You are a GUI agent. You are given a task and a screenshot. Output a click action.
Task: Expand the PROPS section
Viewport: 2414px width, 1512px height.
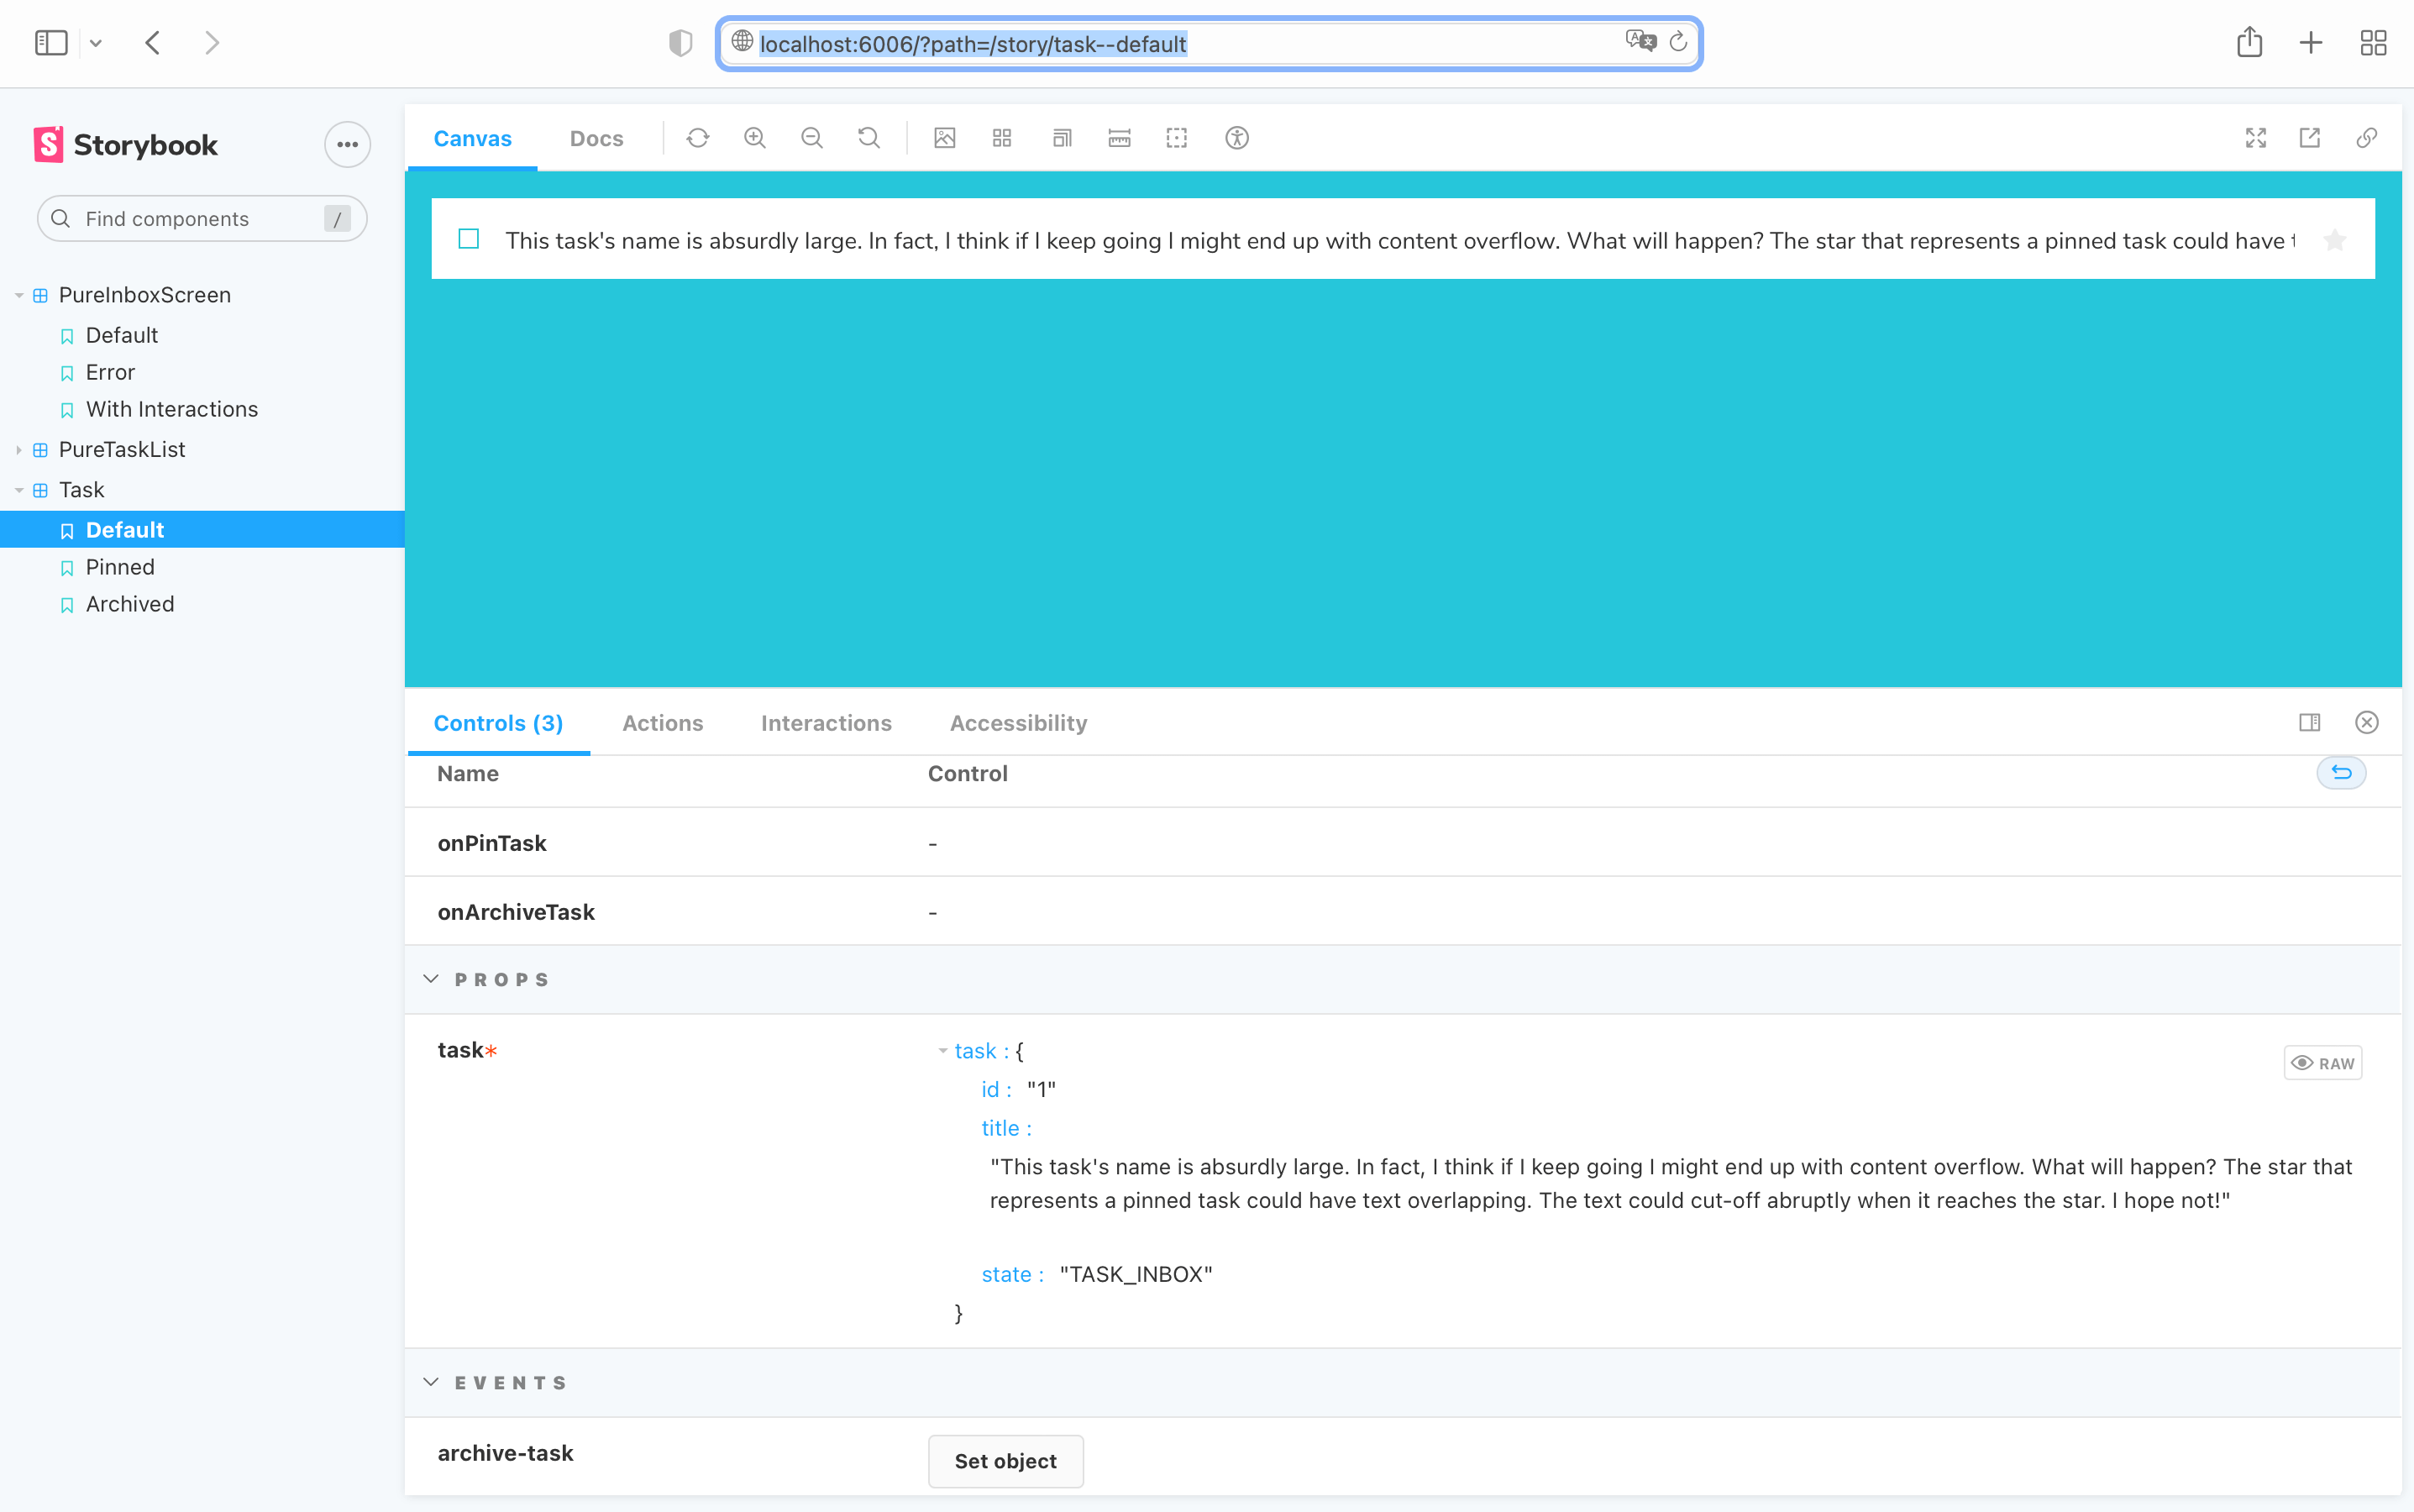[x=433, y=979]
